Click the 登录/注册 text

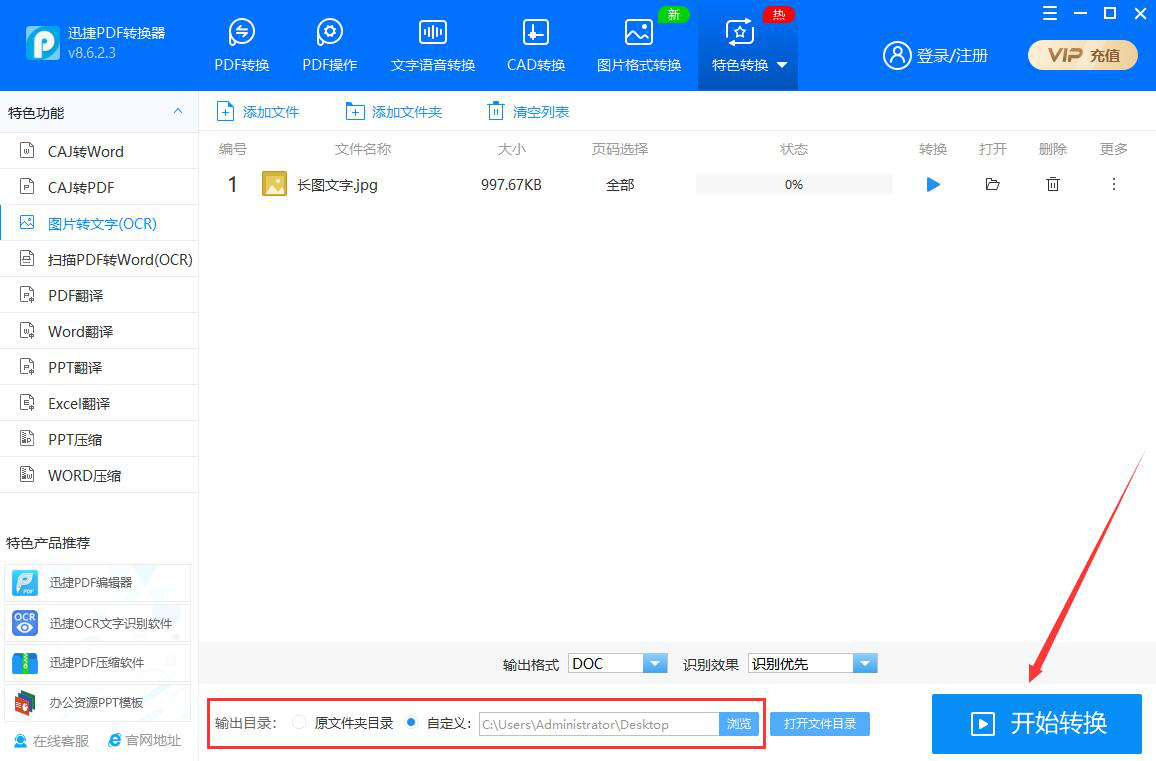952,56
